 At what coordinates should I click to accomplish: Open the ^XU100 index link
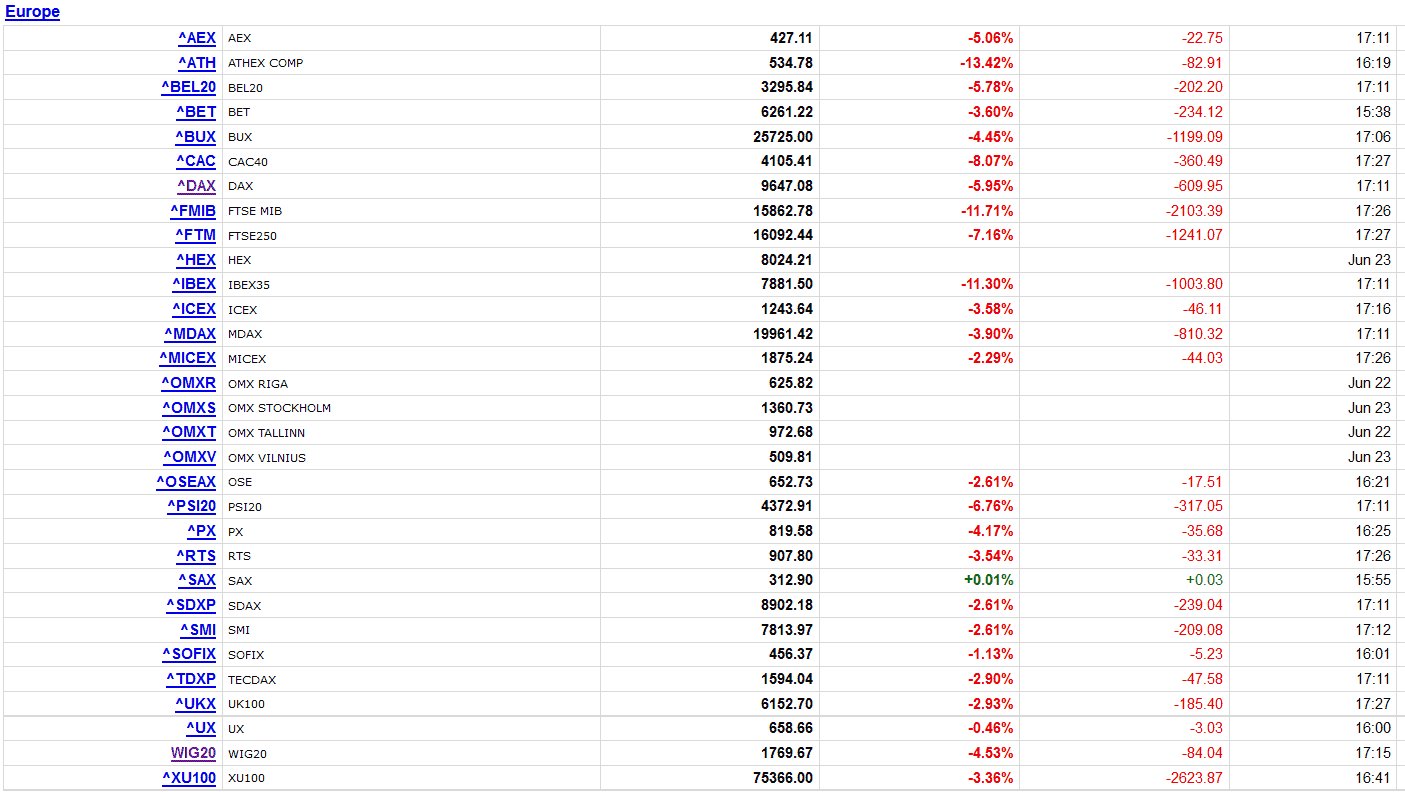pos(189,777)
